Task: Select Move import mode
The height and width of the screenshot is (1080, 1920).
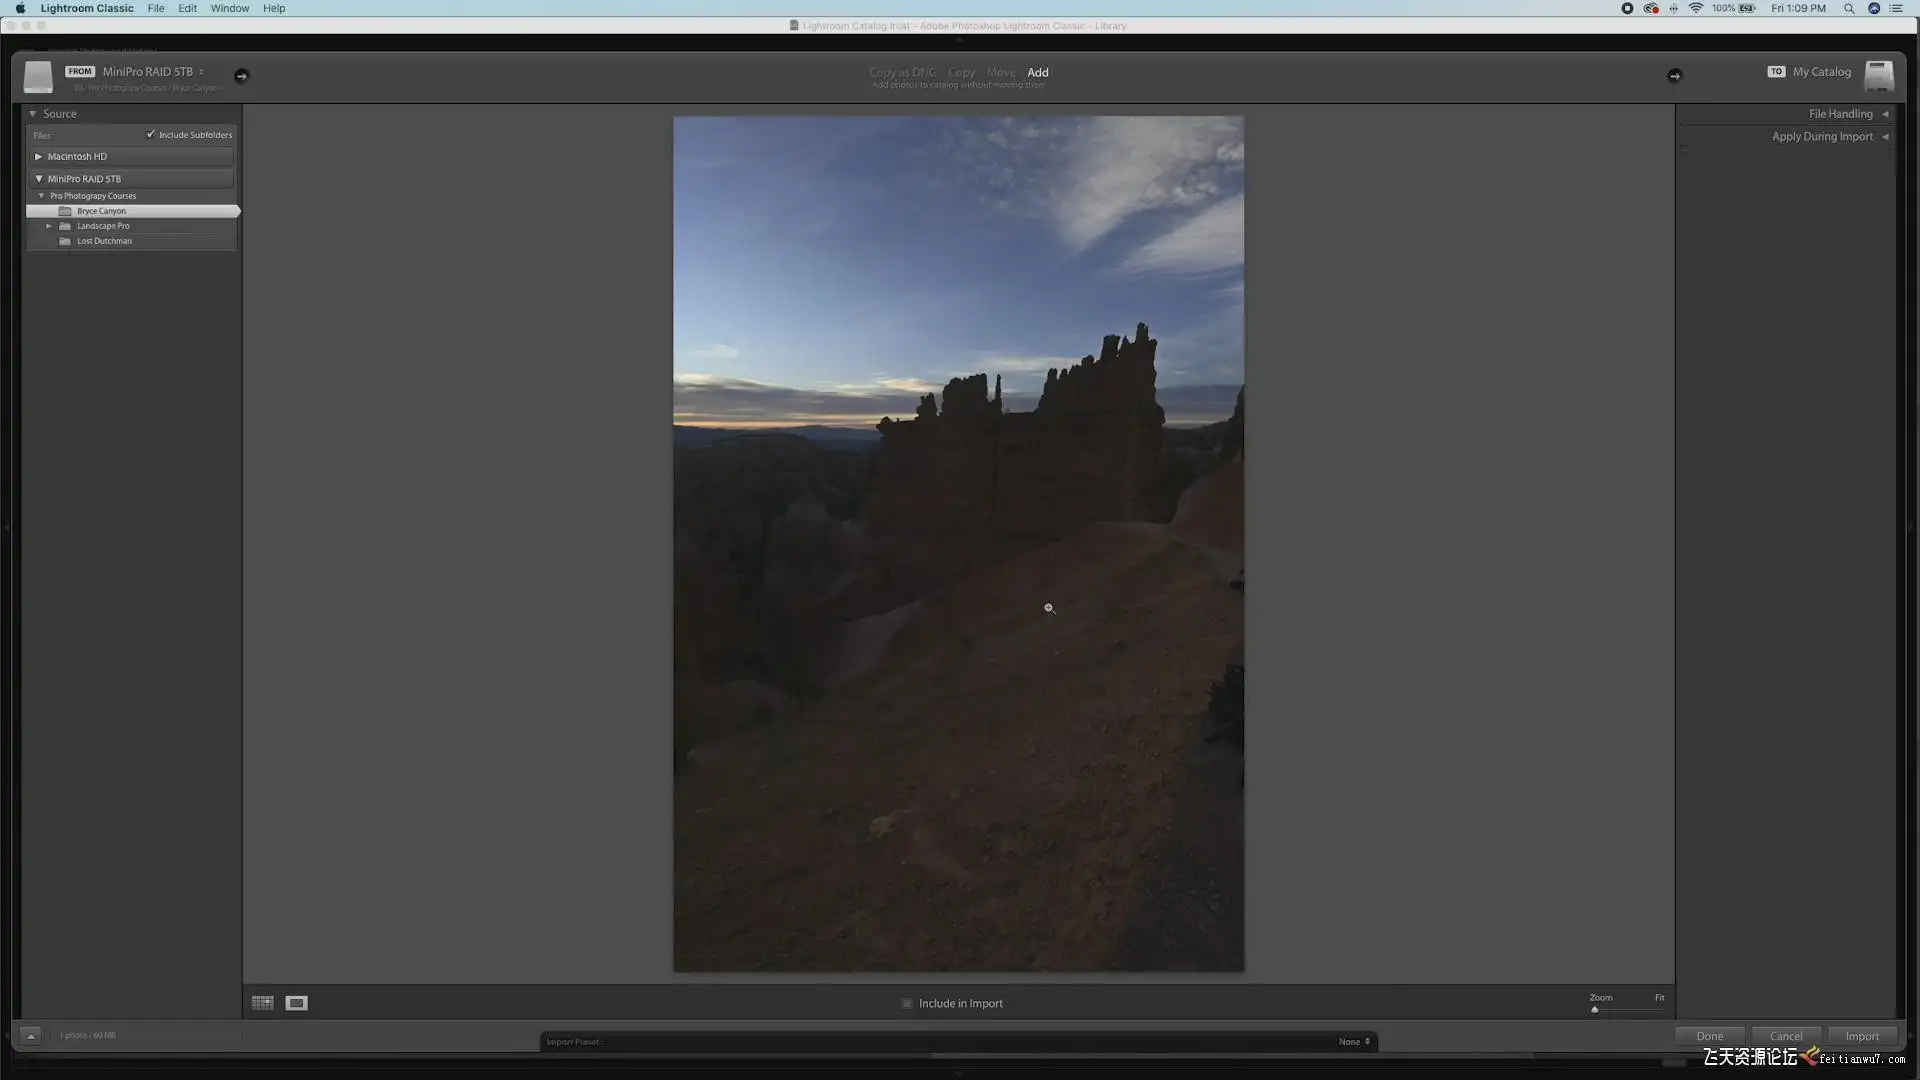Action: point(1001,72)
